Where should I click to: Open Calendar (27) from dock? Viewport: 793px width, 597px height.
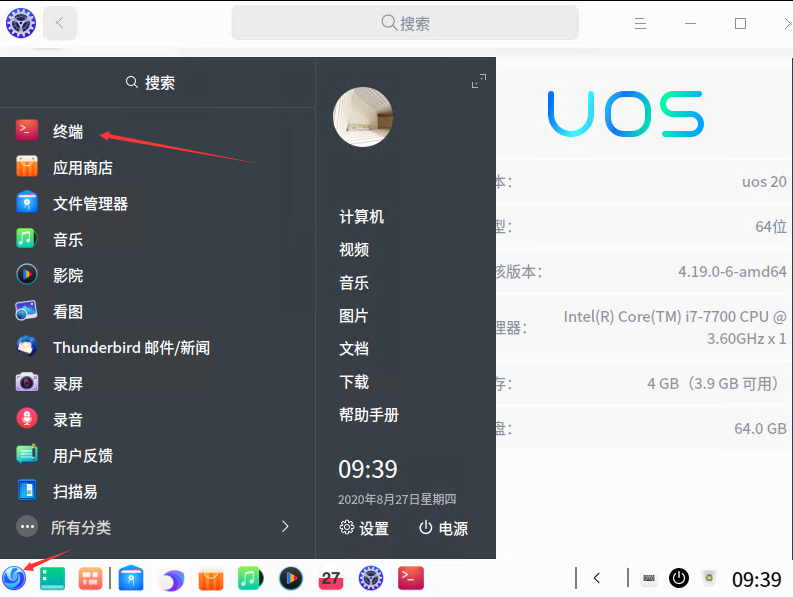[x=331, y=578]
